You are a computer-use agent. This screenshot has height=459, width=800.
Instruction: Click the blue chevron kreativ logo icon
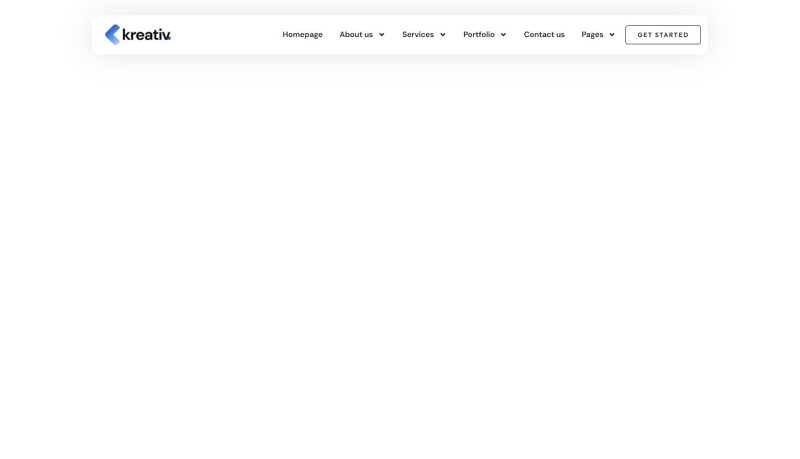112,34
